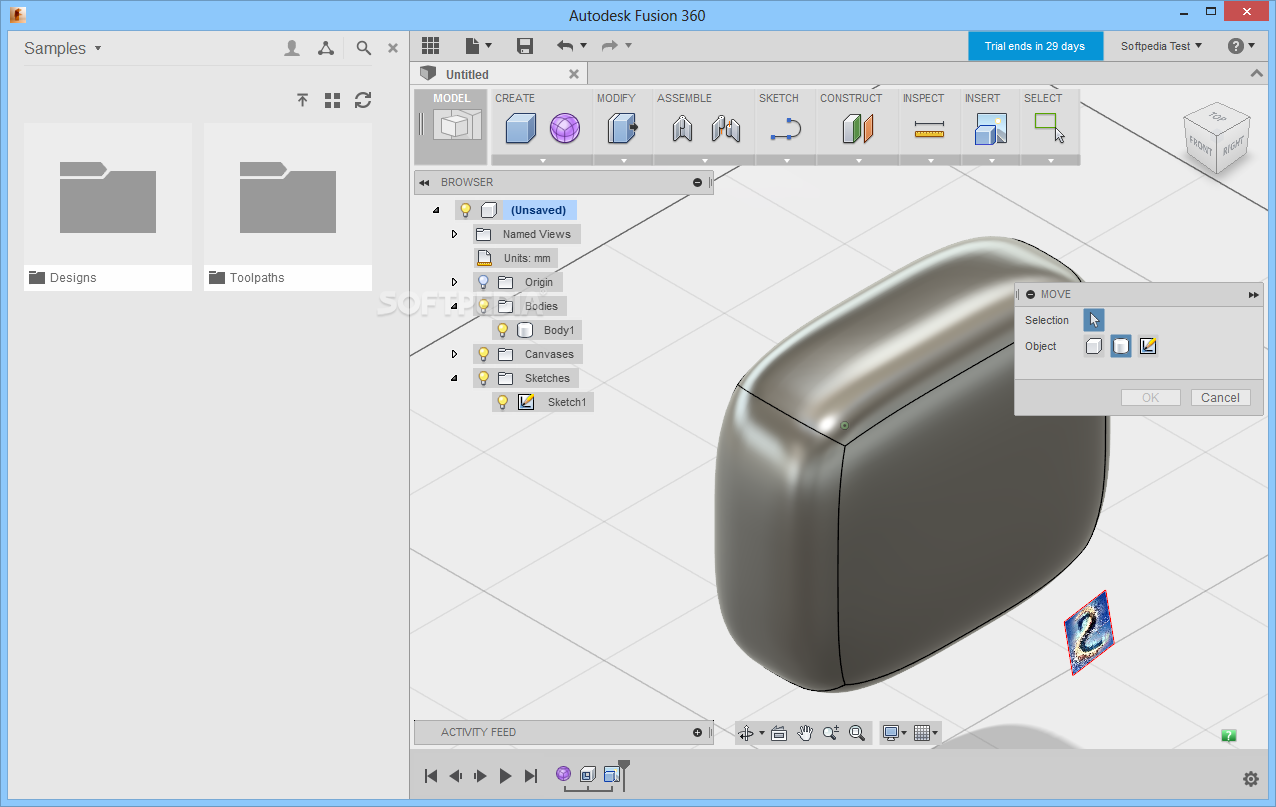Click the Trial ends in 29 days button
The image size is (1276, 807).
coord(1035,46)
